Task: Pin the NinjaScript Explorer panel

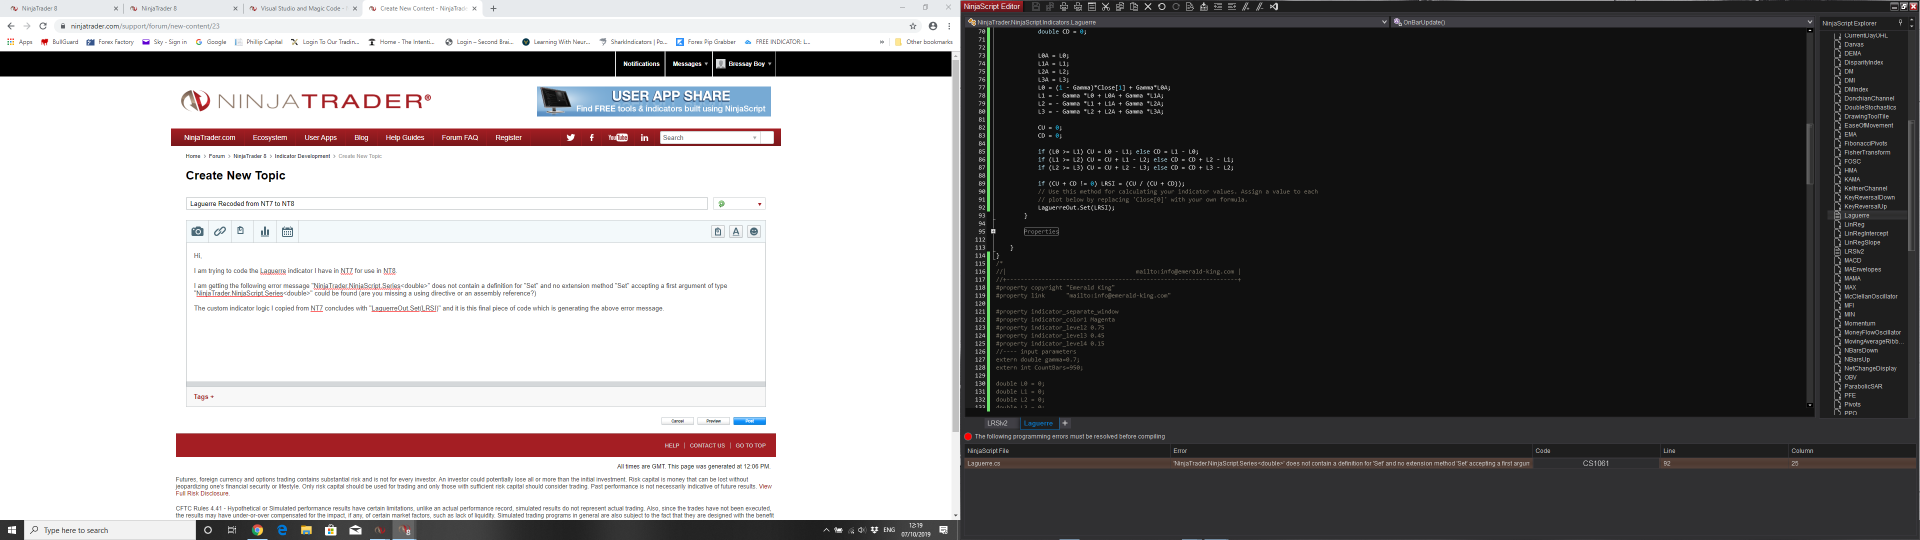Action: point(1901,22)
